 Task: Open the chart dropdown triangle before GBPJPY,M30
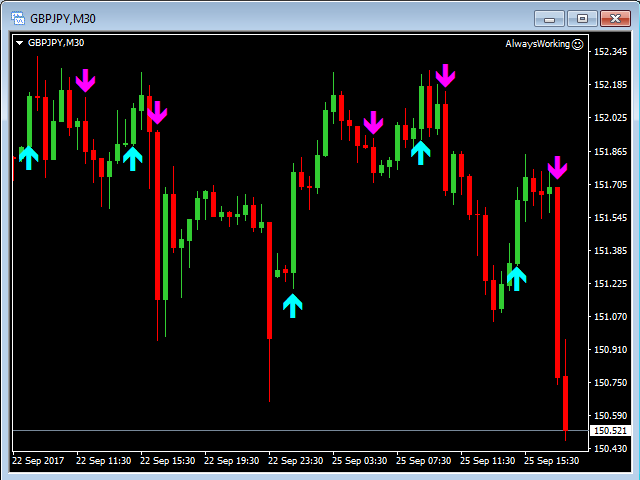(19, 43)
